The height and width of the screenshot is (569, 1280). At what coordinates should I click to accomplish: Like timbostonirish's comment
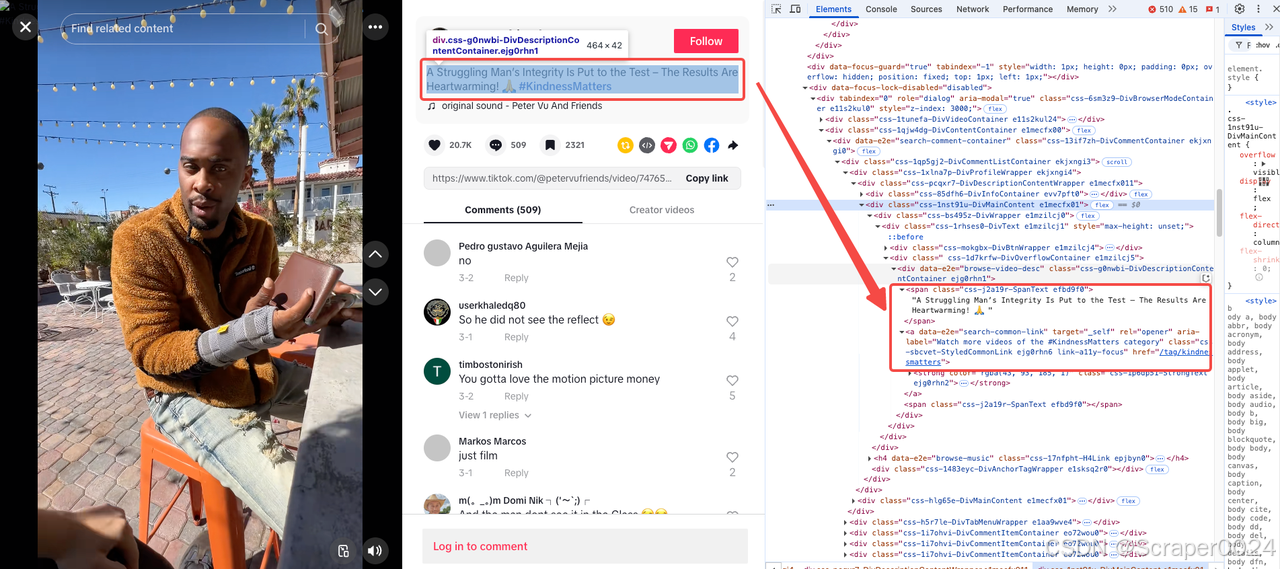[732, 380]
